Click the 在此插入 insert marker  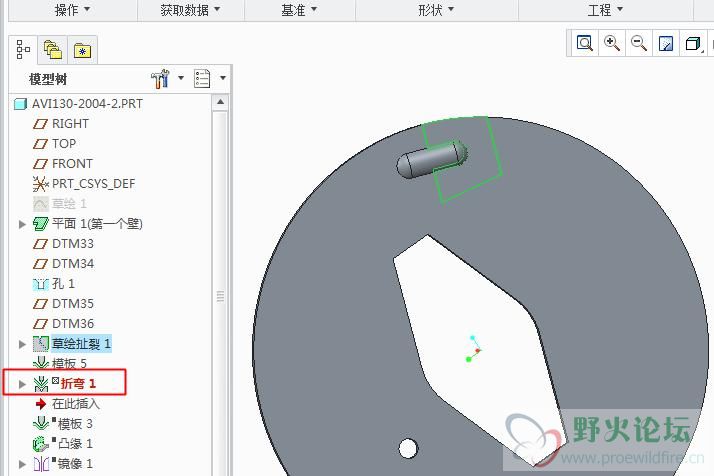point(75,404)
